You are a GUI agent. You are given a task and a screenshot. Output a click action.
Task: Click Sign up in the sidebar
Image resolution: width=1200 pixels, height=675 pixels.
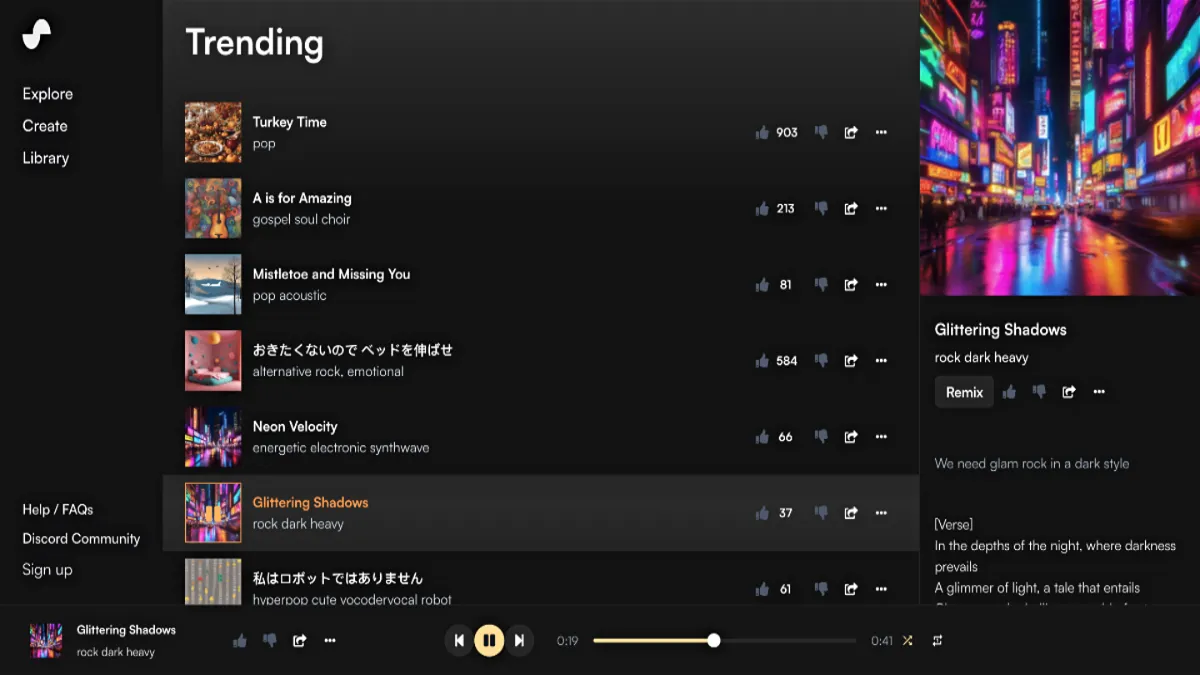tap(47, 569)
